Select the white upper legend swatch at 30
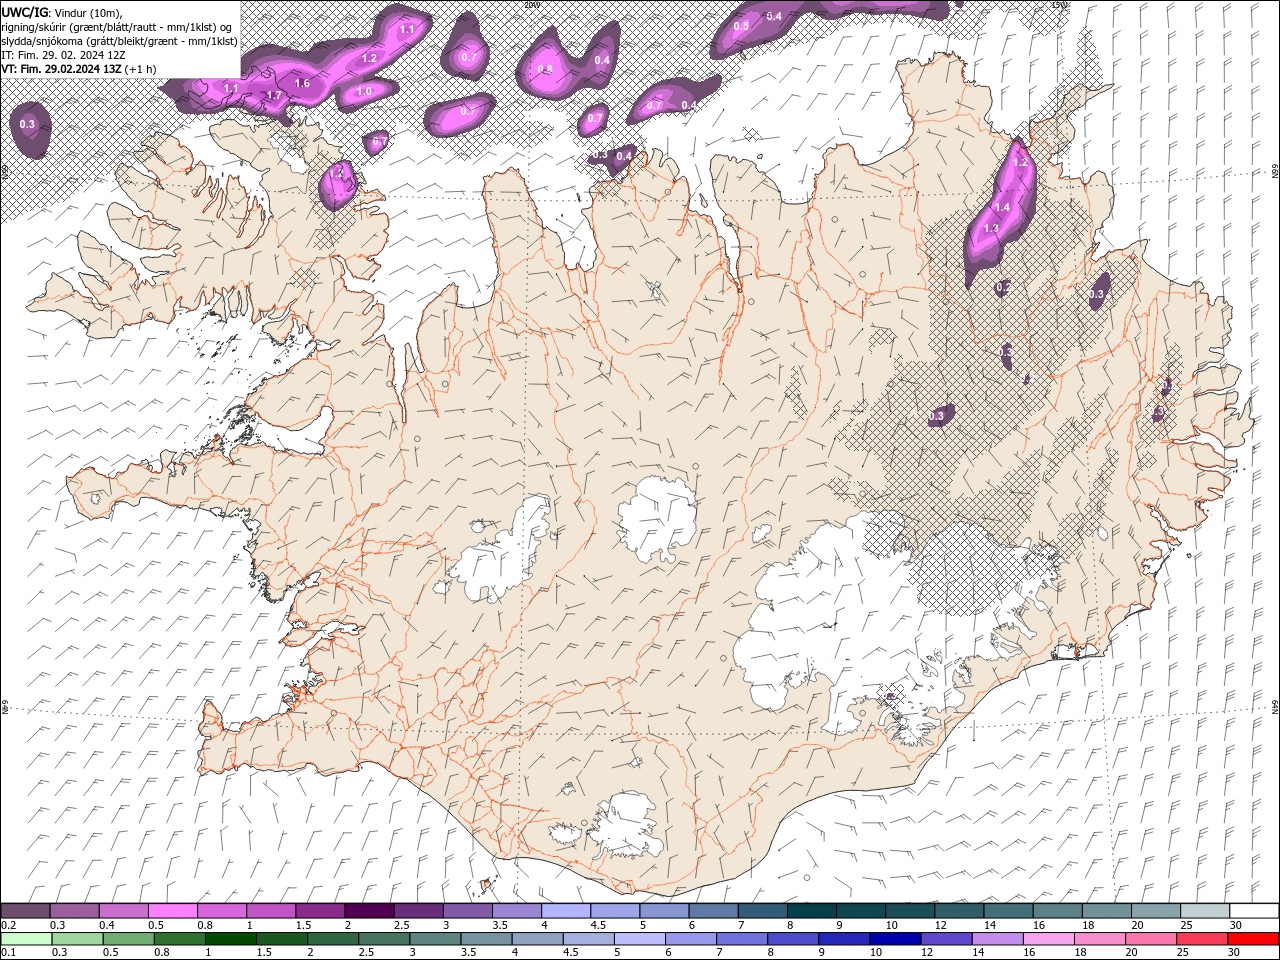The image size is (1280, 960). coord(1253,911)
